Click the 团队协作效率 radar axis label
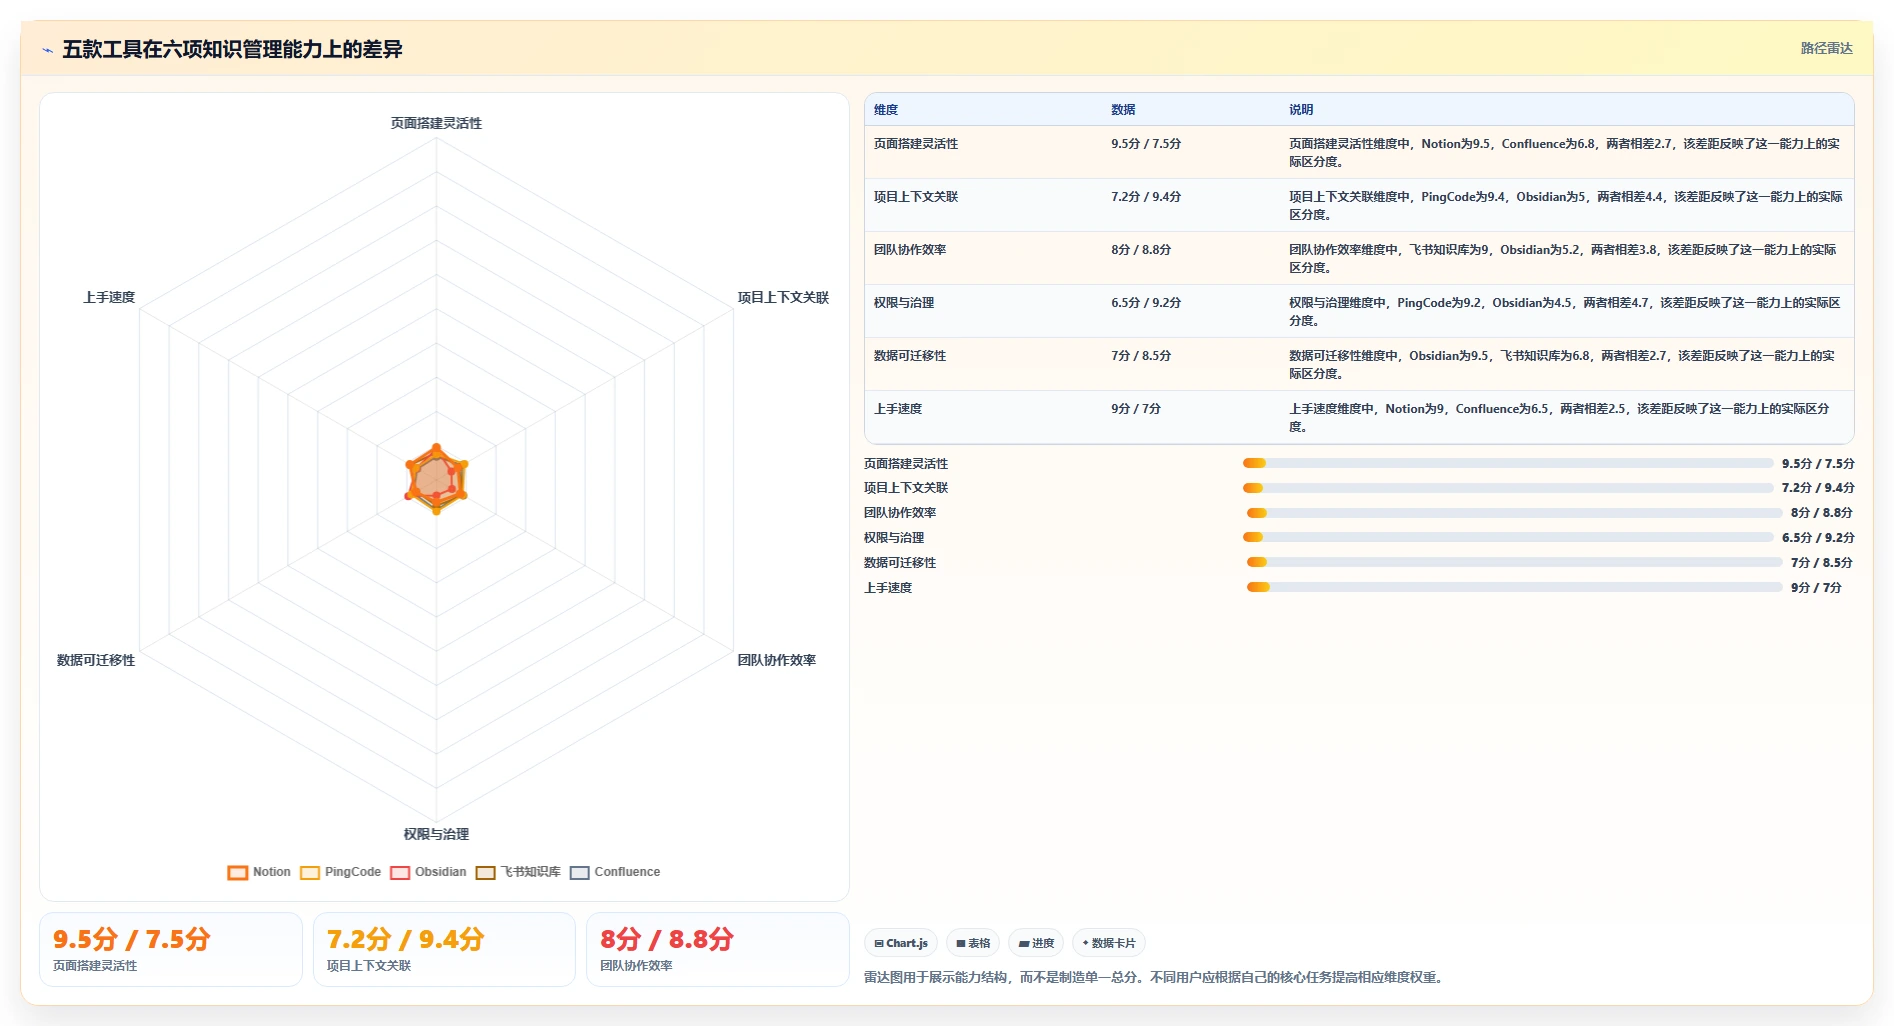Viewport: 1894px width, 1026px height. click(x=777, y=660)
